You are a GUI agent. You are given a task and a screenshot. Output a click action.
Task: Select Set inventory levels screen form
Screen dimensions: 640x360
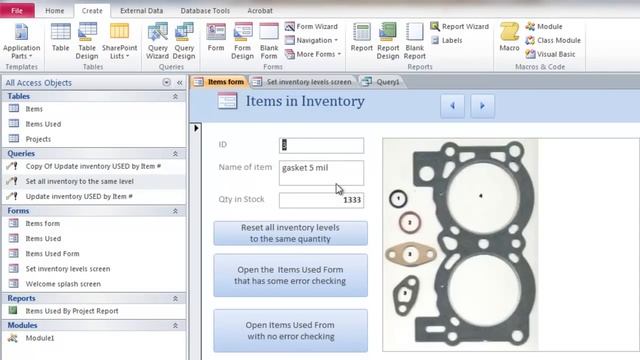click(94, 269)
